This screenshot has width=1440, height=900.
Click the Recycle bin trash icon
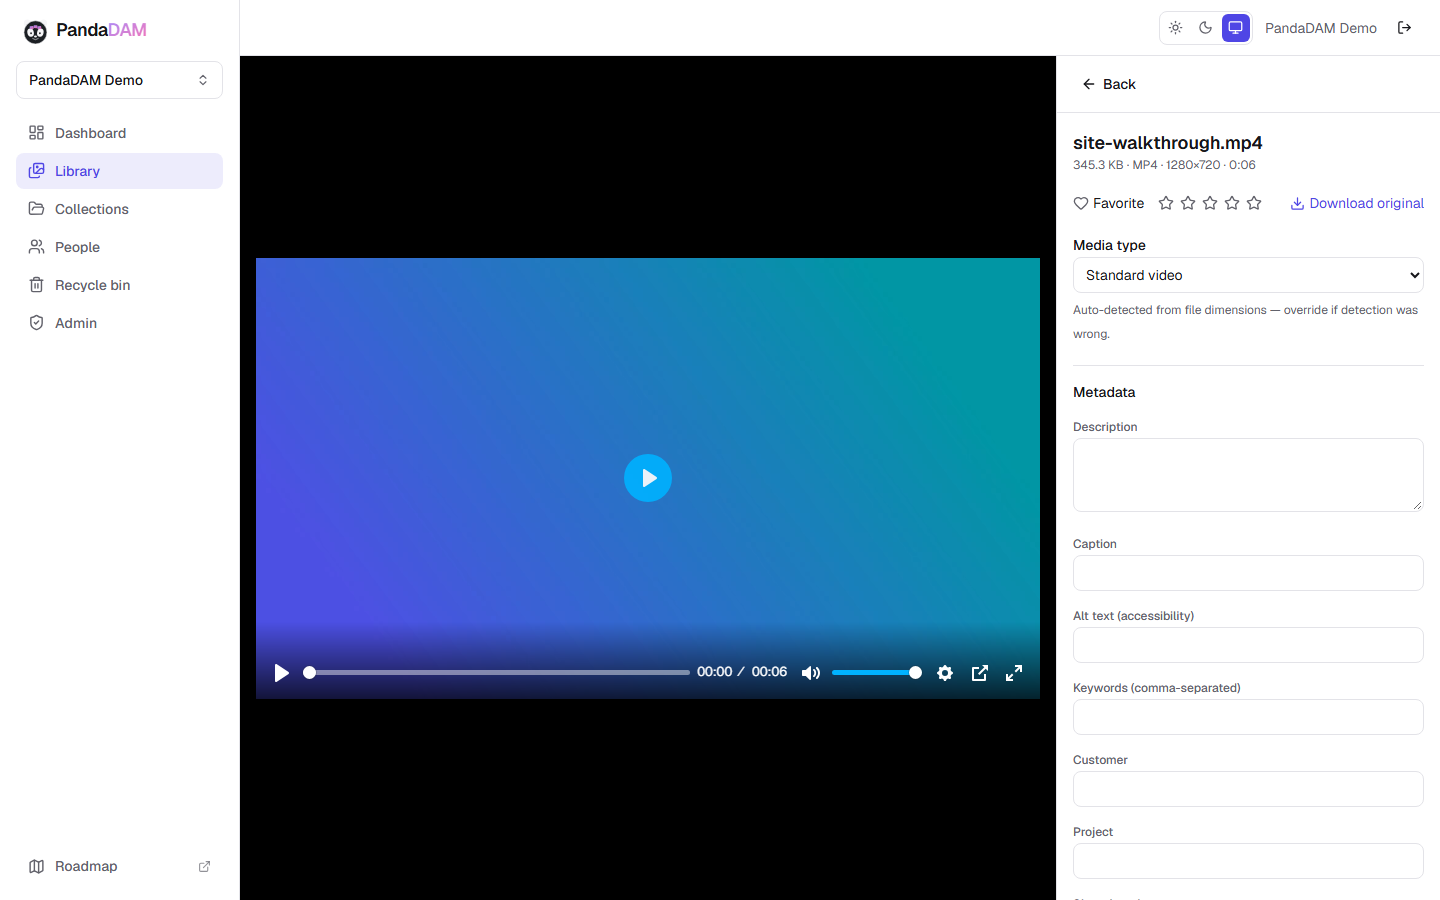point(37,285)
